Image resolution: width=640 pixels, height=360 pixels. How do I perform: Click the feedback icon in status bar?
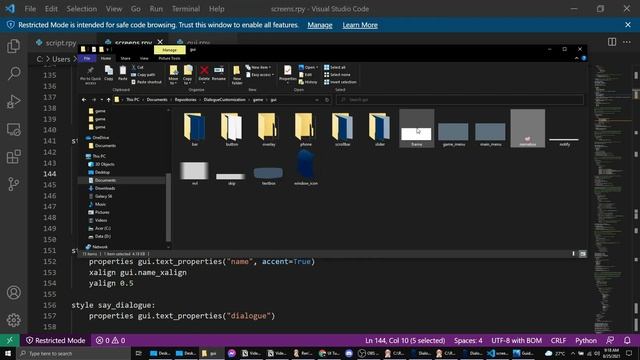(610, 340)
